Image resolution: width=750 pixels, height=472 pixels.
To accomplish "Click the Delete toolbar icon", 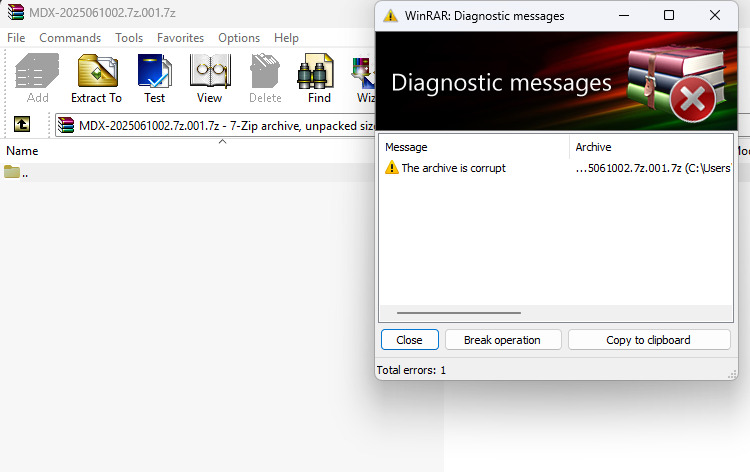I will pyautogui.click(x=265, y=78).
